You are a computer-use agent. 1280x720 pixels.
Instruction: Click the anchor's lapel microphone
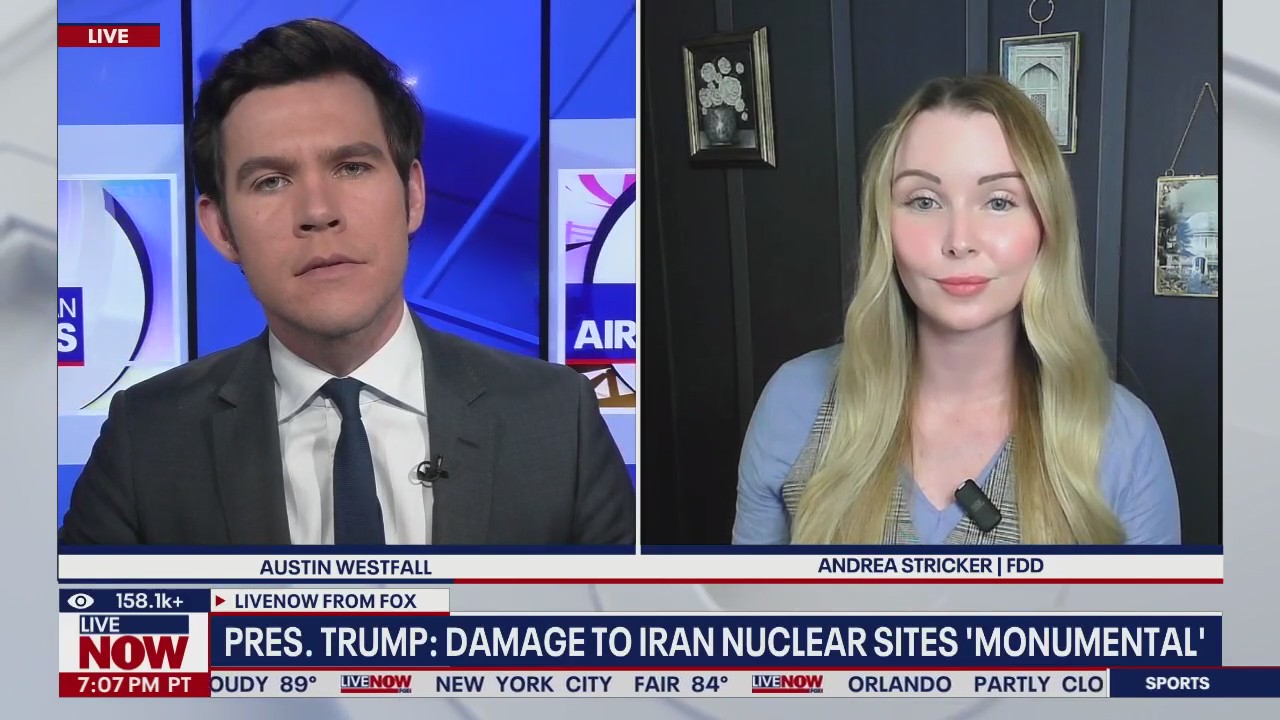(431, 471)
